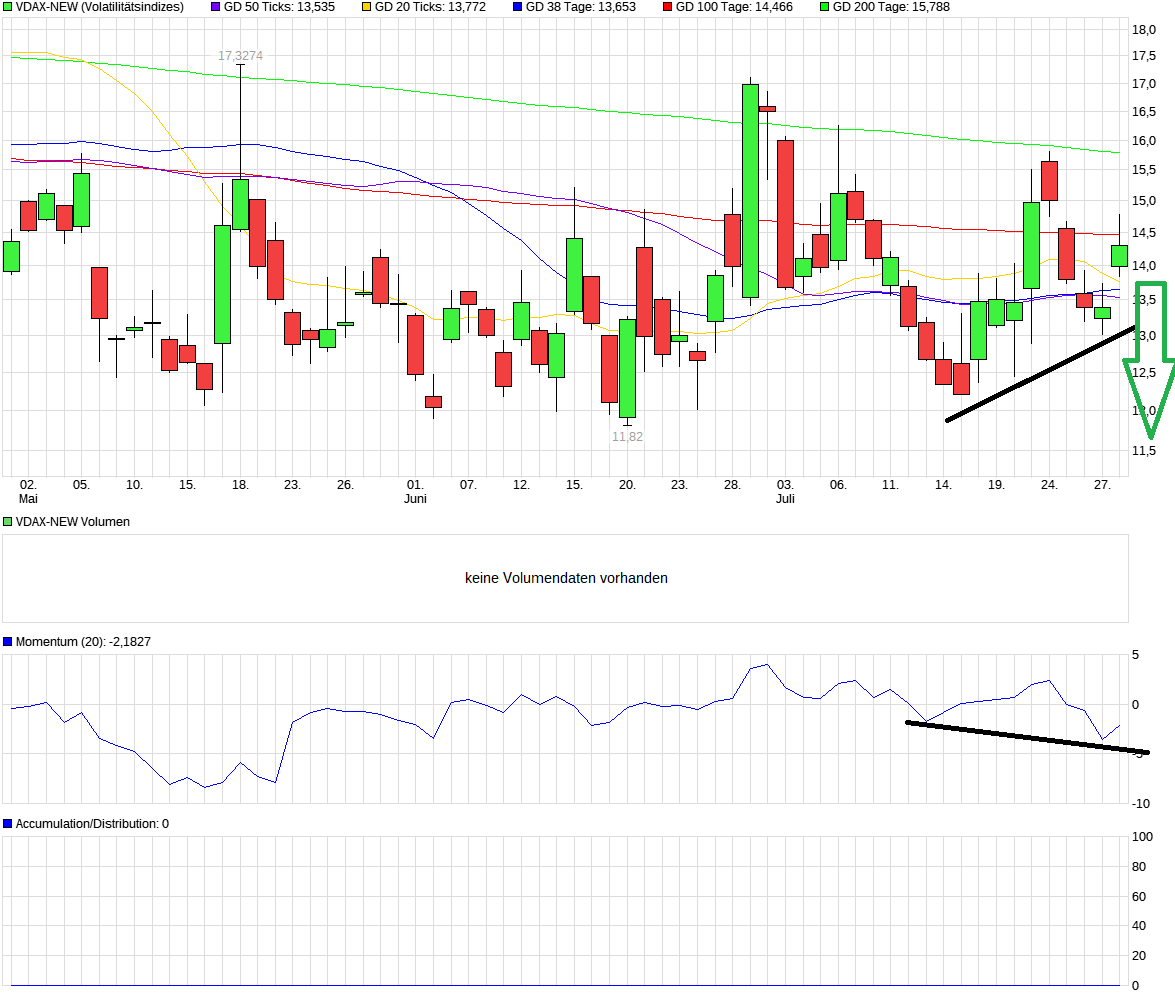
Task: Click the Accumulation/Distribution legend square
Action: tap(7, 824)
